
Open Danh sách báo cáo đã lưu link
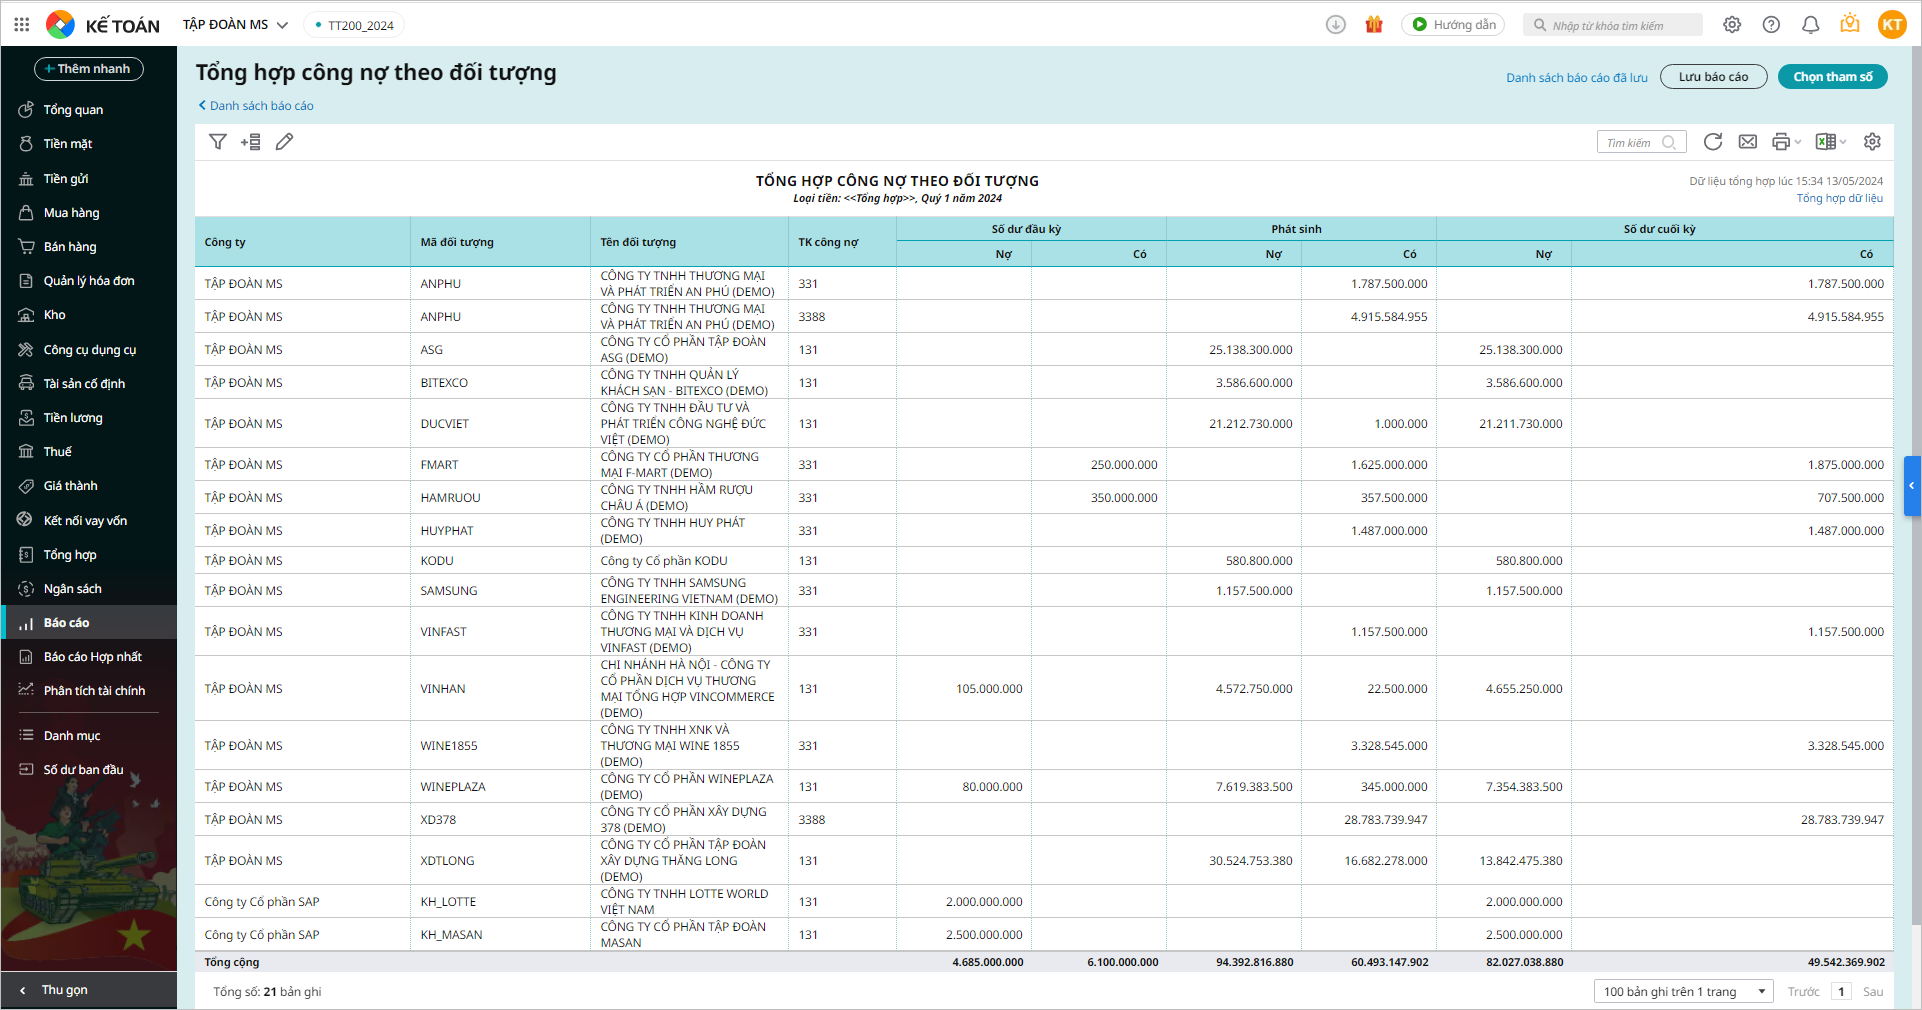pyautogui.click(x=1577, y=78)
